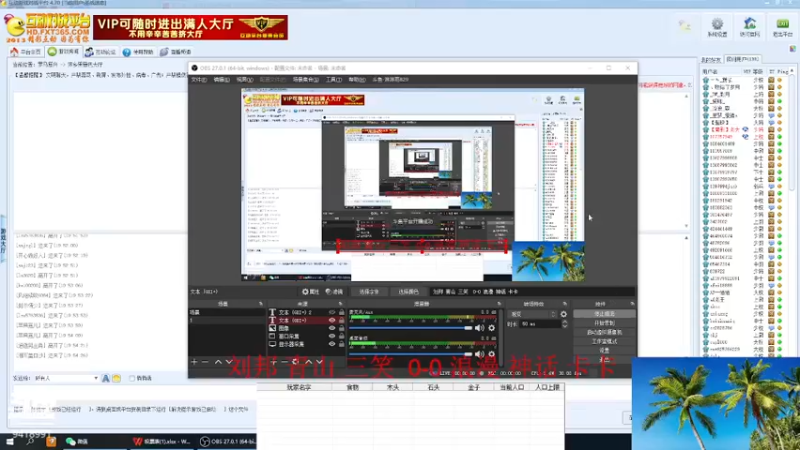
Task: Switch to platform home page tab
Action: click(x=26, y=52)
